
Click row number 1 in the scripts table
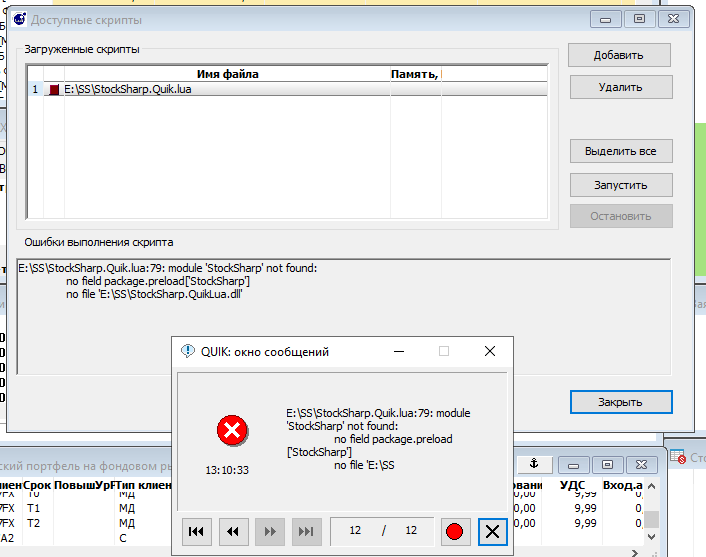click(35, 89)
